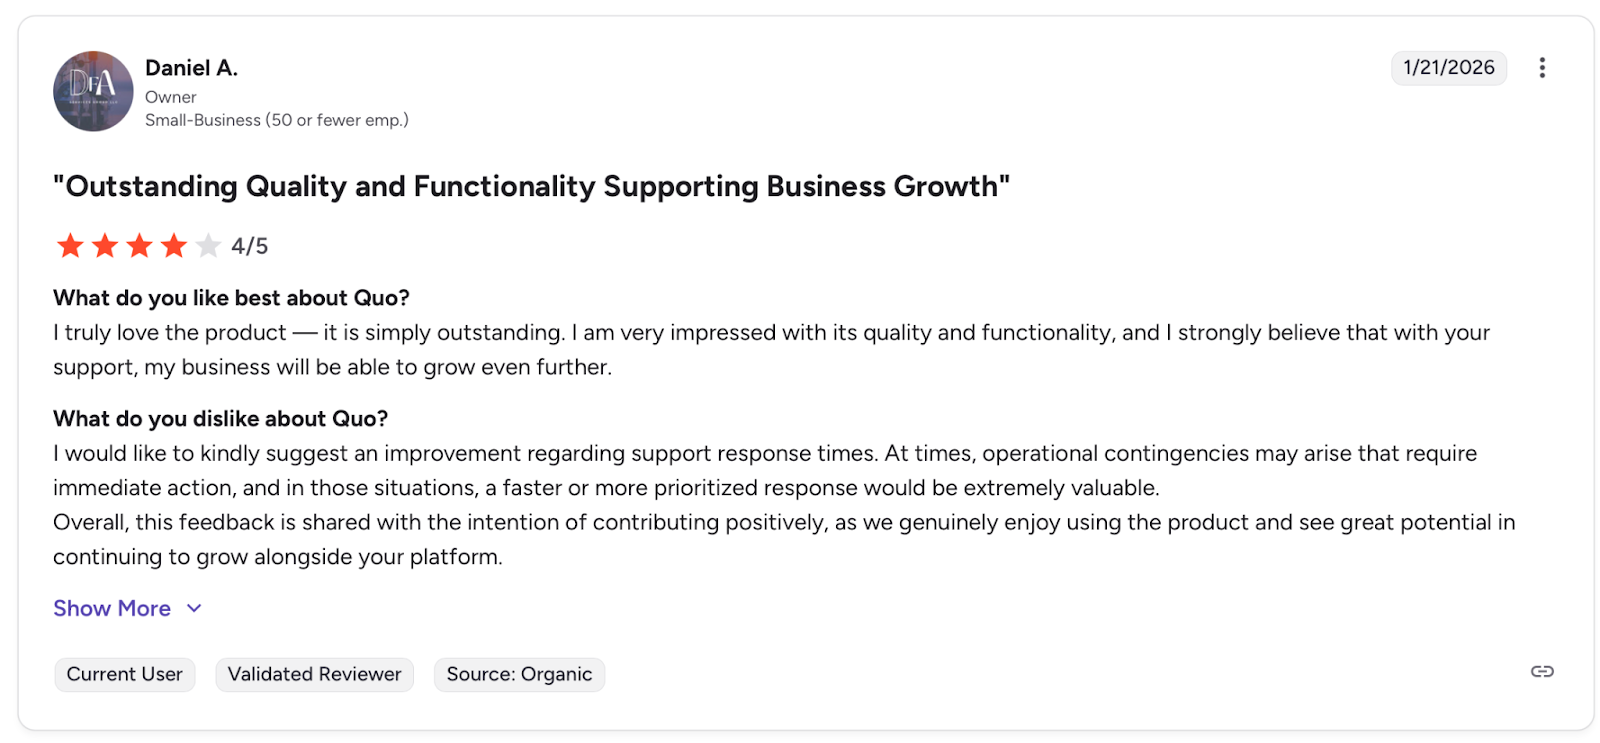The width and height of the screenshot is (1600, 743).
Task: Click the copy review link icon
Action: [1541, 671]
